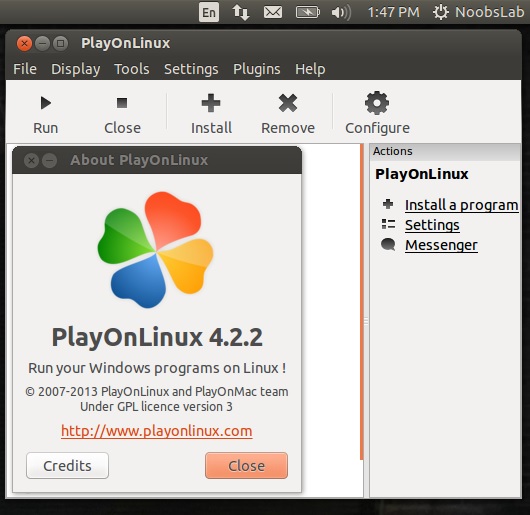Click the Close stop icon in toolbar
Image resolution: width=530 pixels, height=515 pixels.
click(122, 103)
